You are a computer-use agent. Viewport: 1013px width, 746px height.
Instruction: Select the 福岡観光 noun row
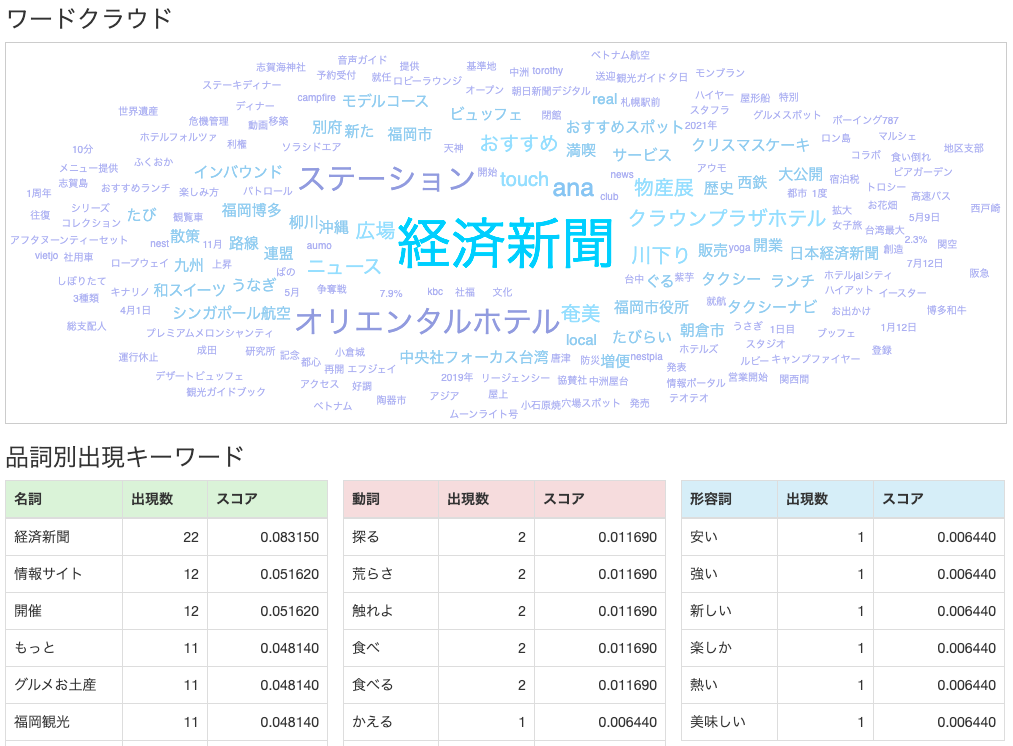tap(167, 721)
